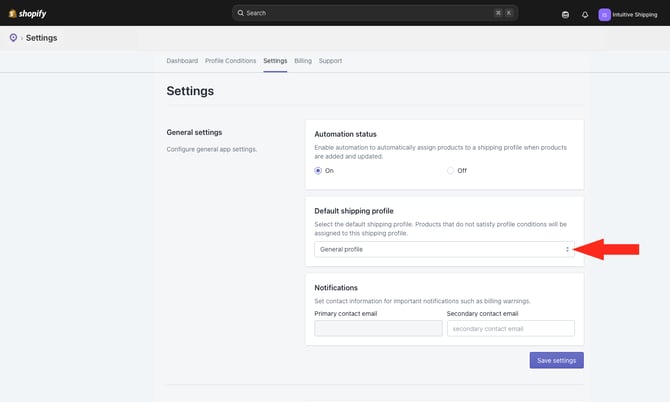The height and width of the screenshot is (402, 670).
Task: Click the Secondary contact email field
Action: pyautogui.click(x=511, y=329)
